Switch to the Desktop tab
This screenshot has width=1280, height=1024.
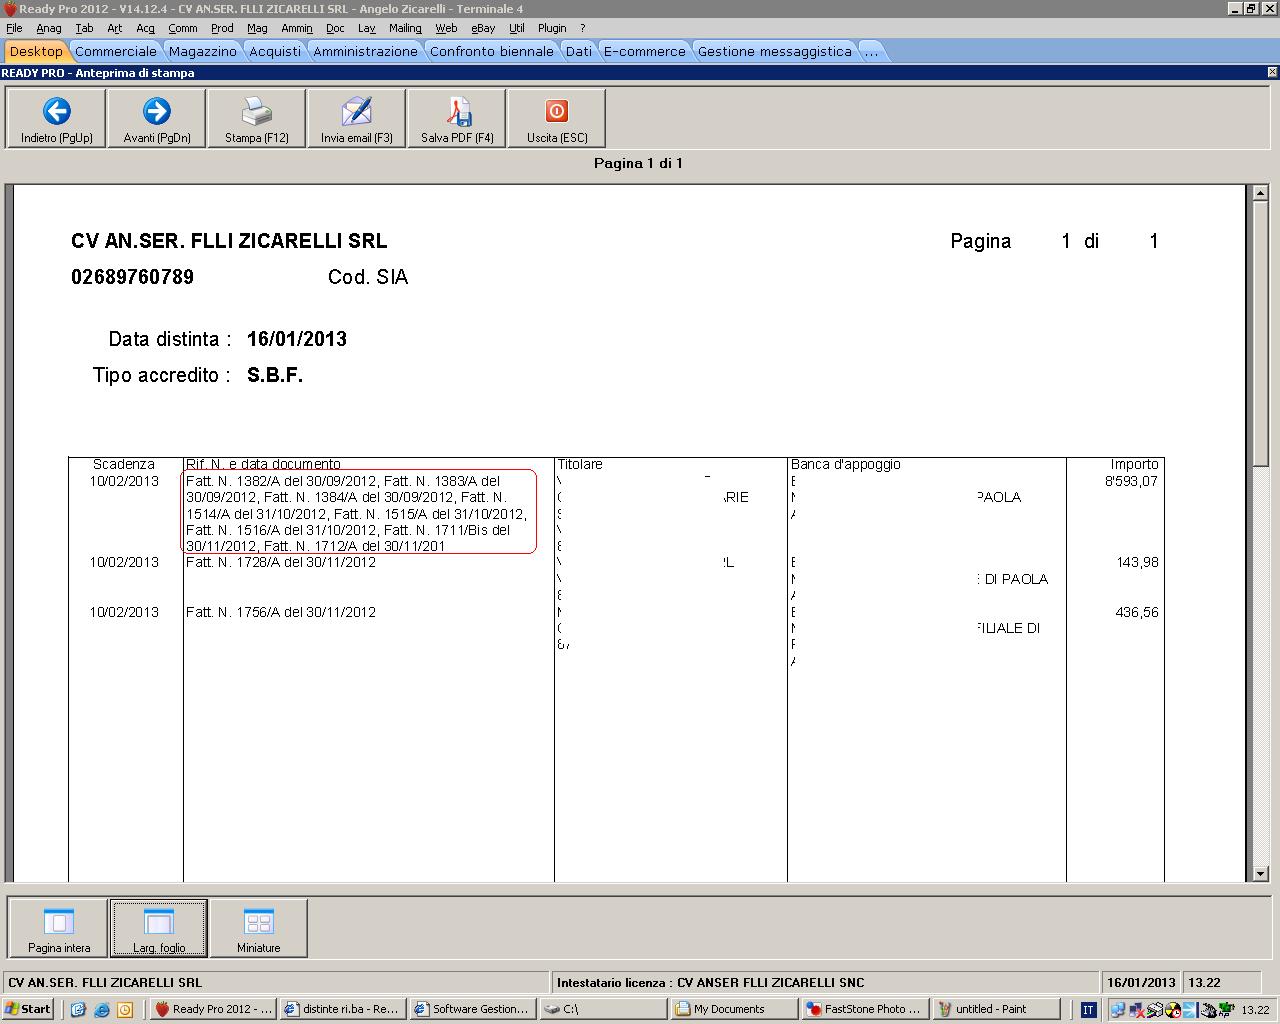36,51
